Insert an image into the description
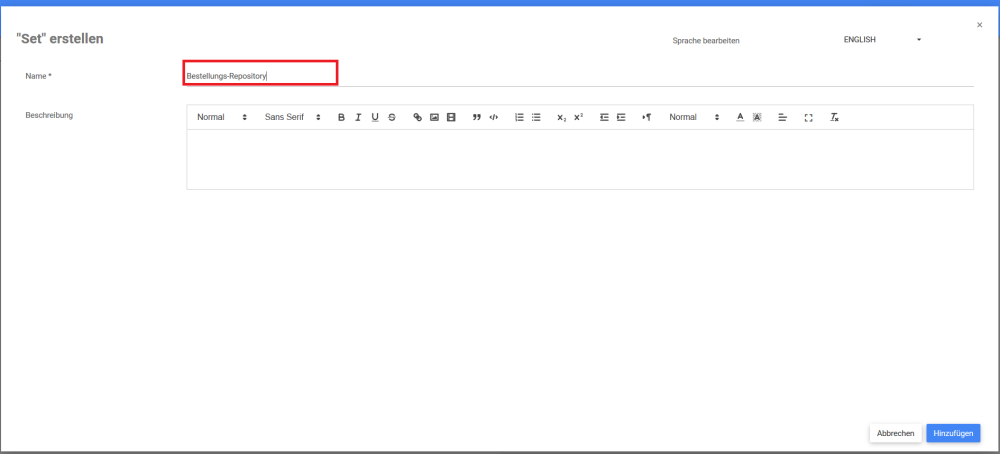The image size is (1000, 454). (x=434, y=117)
